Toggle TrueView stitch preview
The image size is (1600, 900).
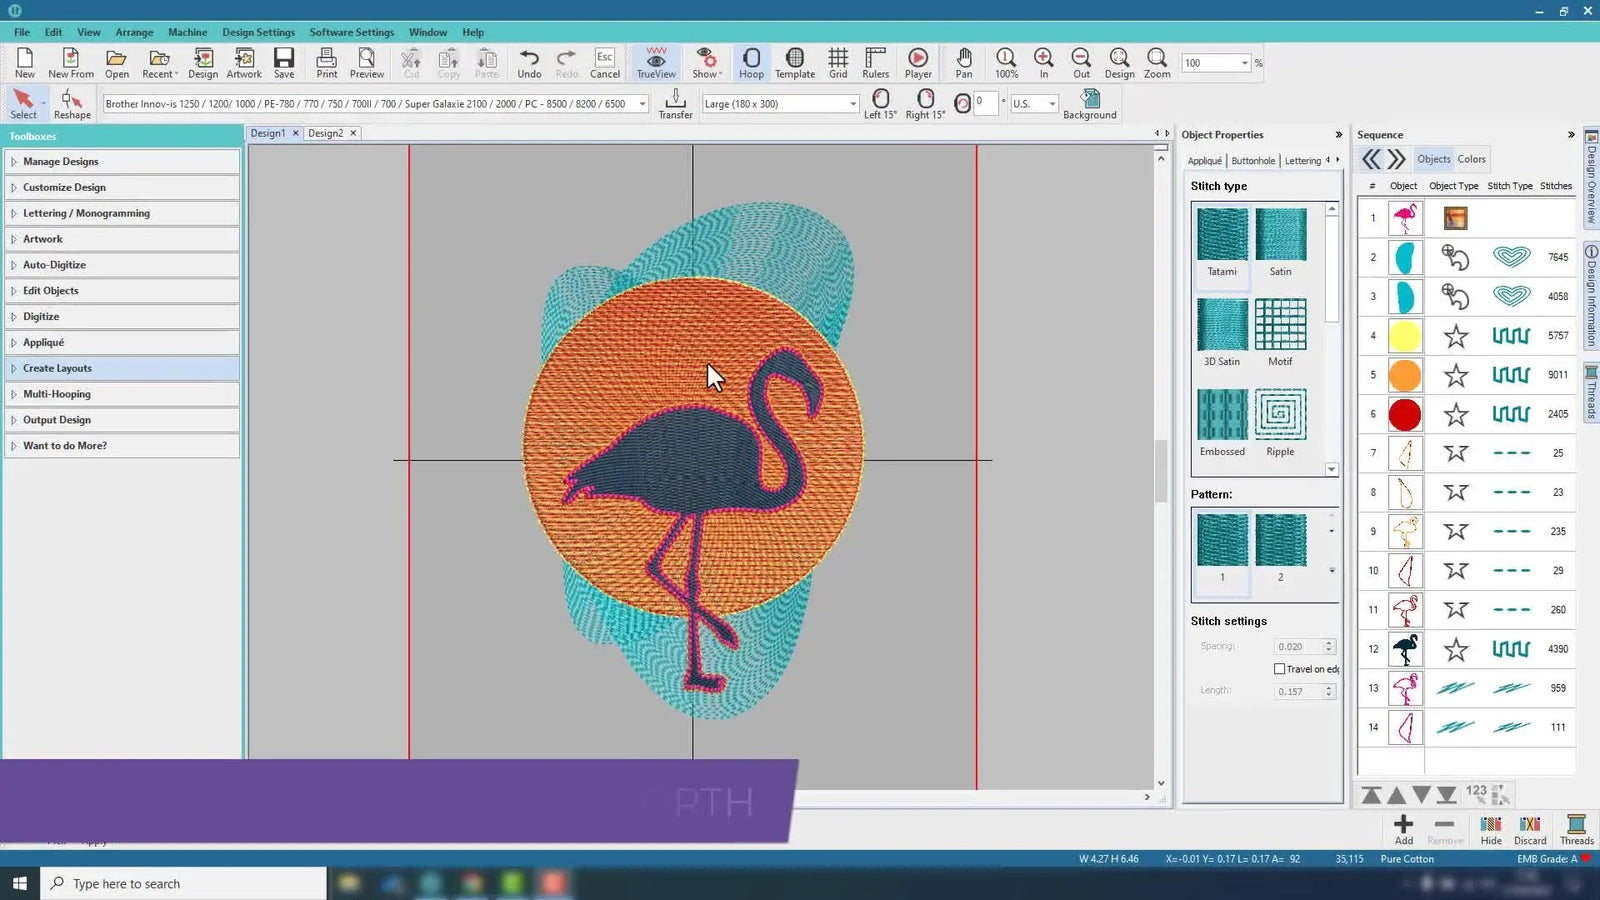[x=655, y=62]
